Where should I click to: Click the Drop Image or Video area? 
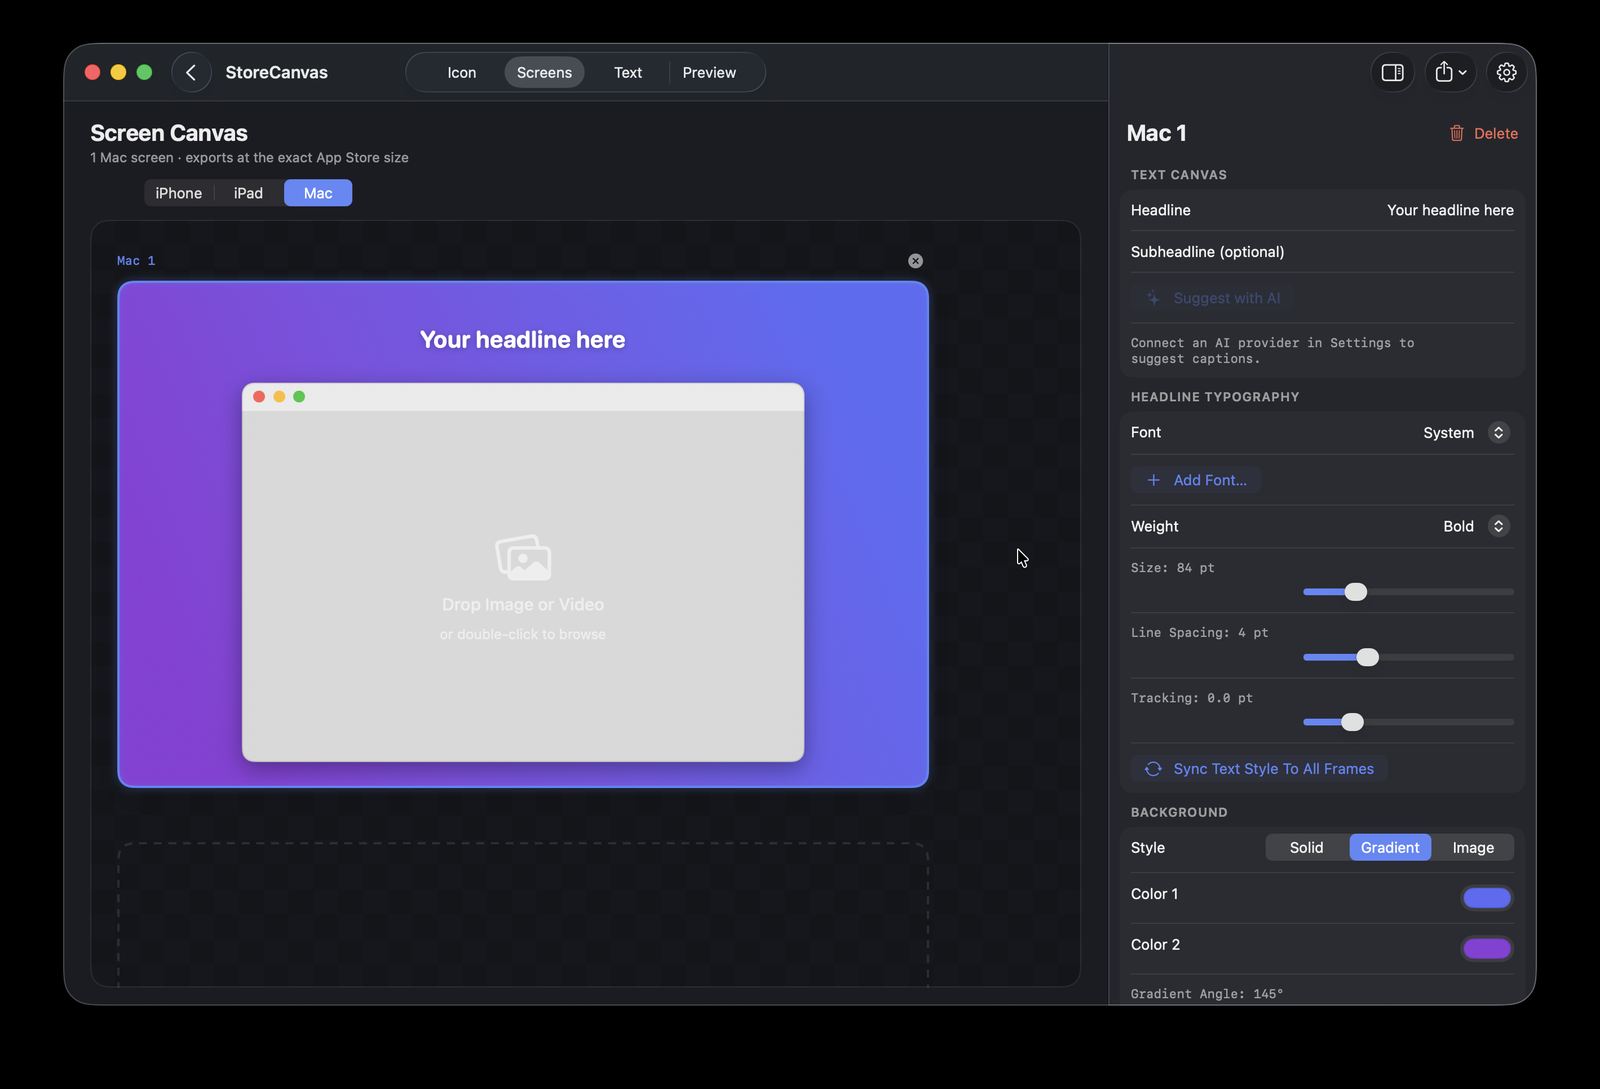pyautogui.click(x=523, y=586)
